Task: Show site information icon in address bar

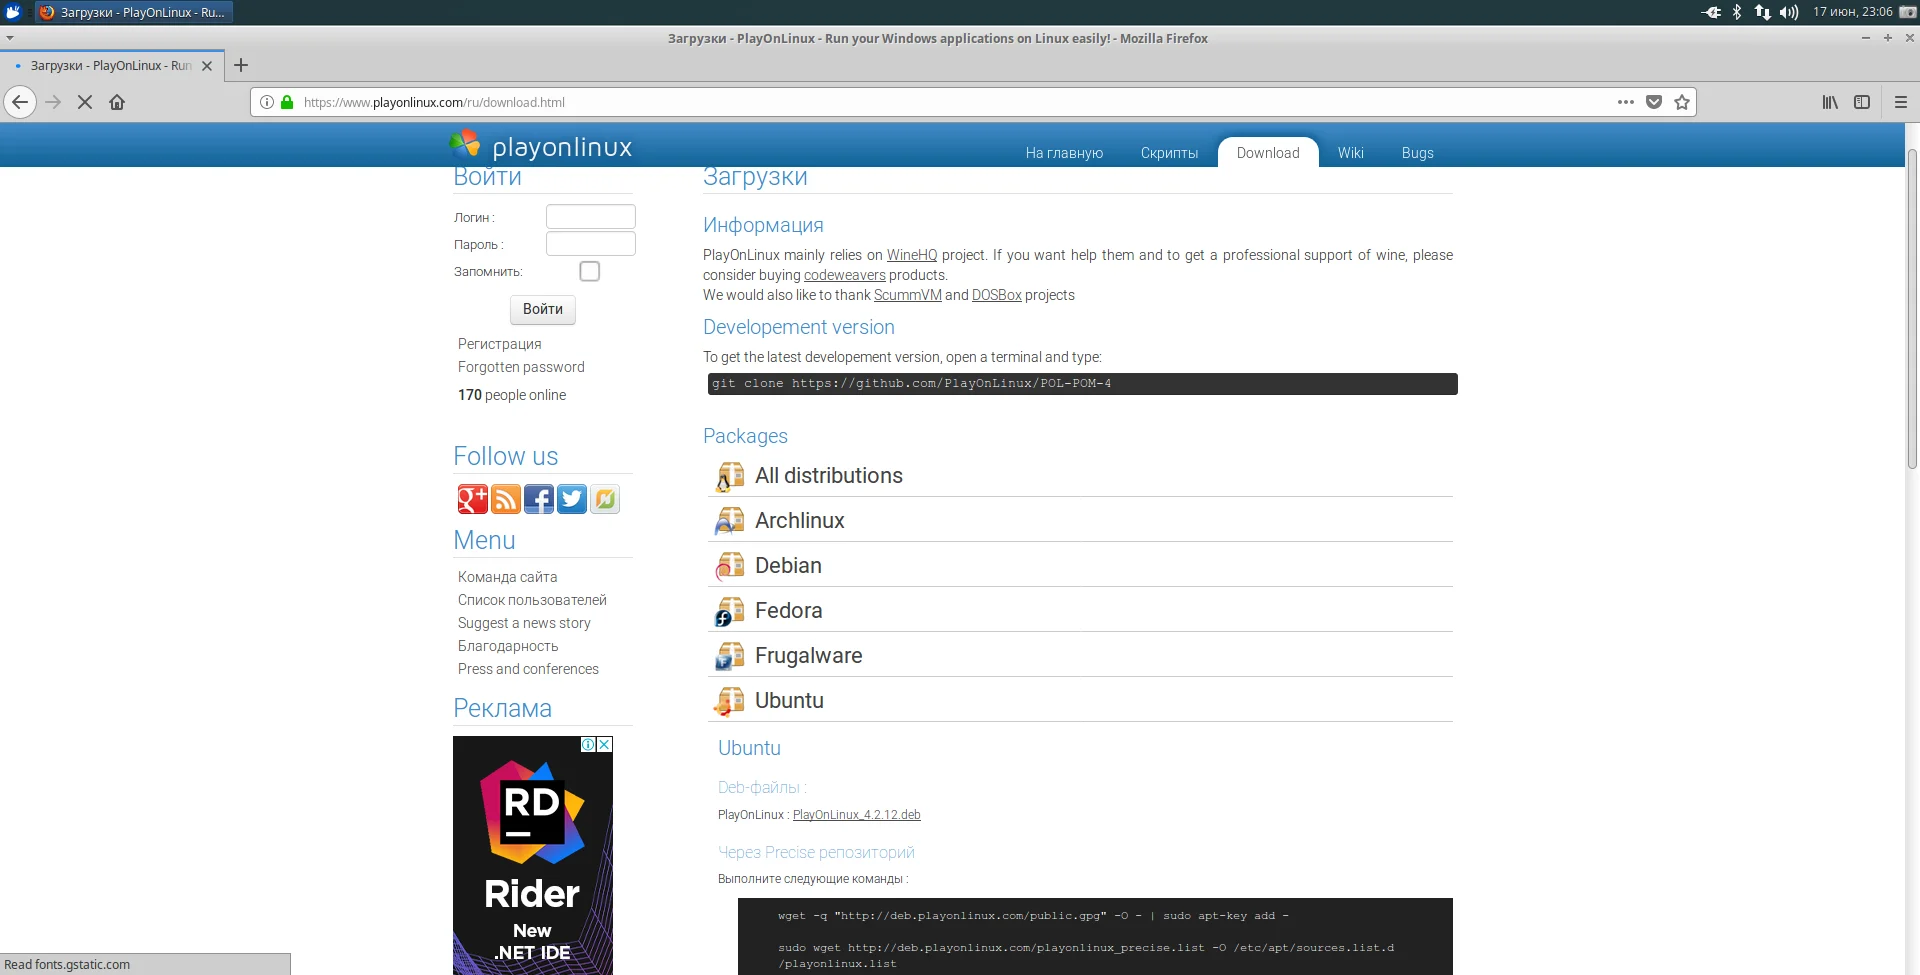Action: coord(267,102)
